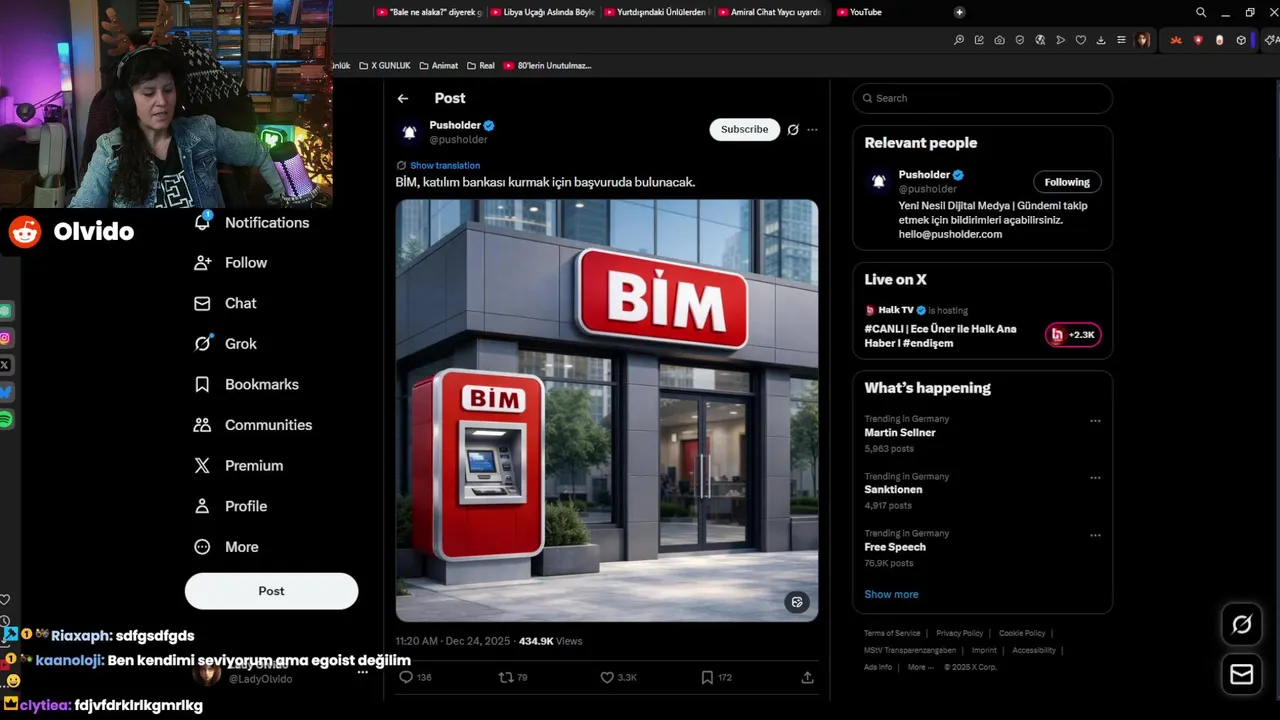
Task: Click Show more under What's happening
Action: pyautogui.click(x=891, y=594)
